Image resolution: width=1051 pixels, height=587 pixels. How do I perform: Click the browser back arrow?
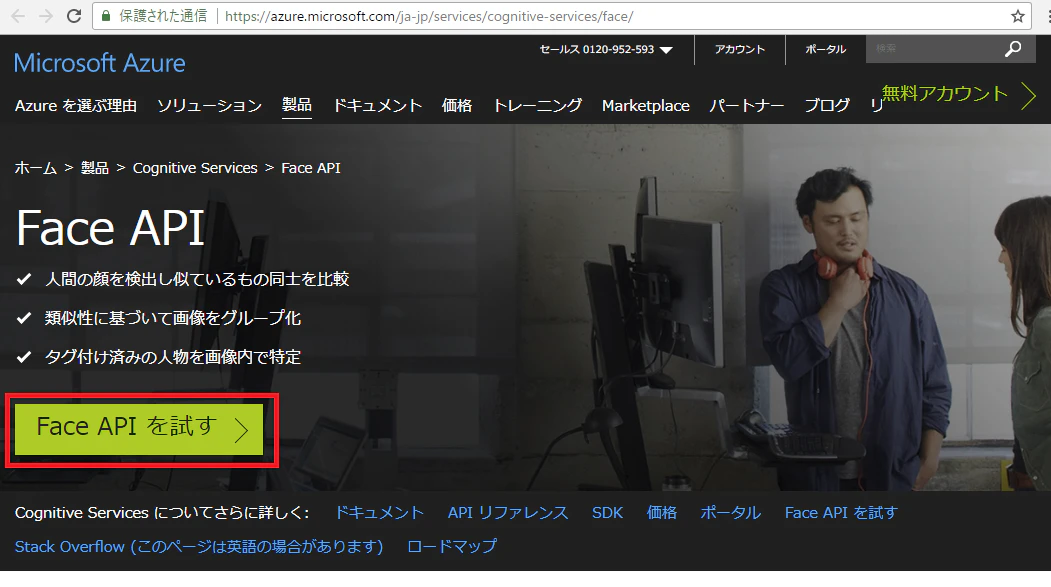pyautogui.click(x=17, y=16)
